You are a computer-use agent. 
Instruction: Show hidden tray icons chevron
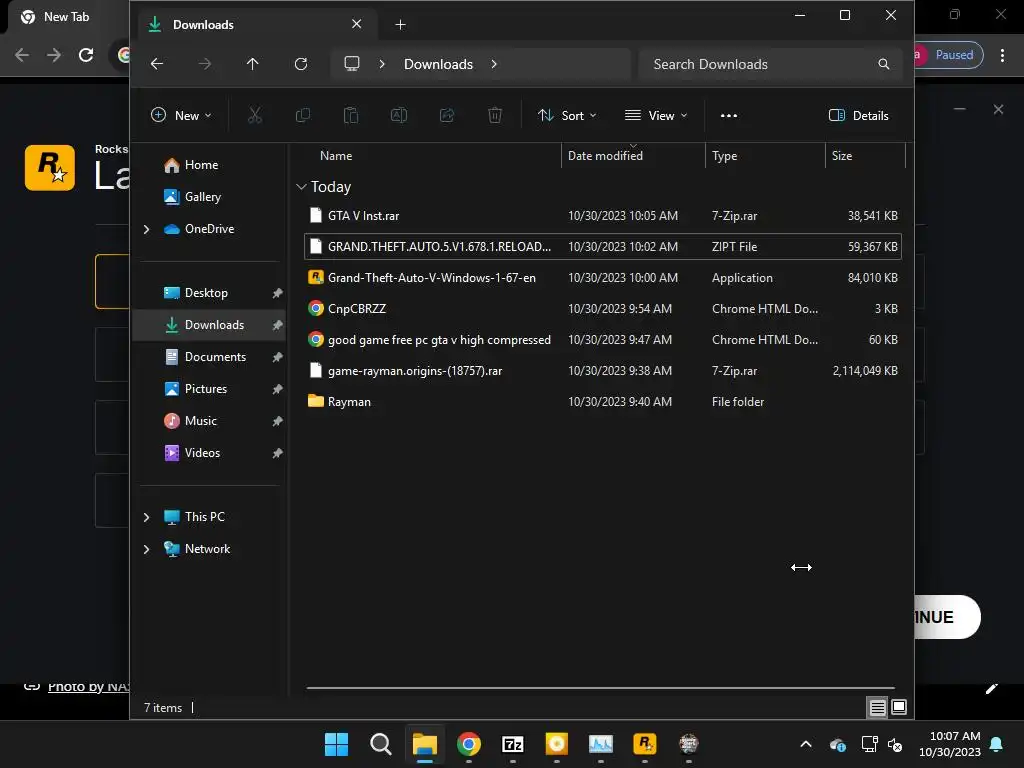[x=806, y=744]
